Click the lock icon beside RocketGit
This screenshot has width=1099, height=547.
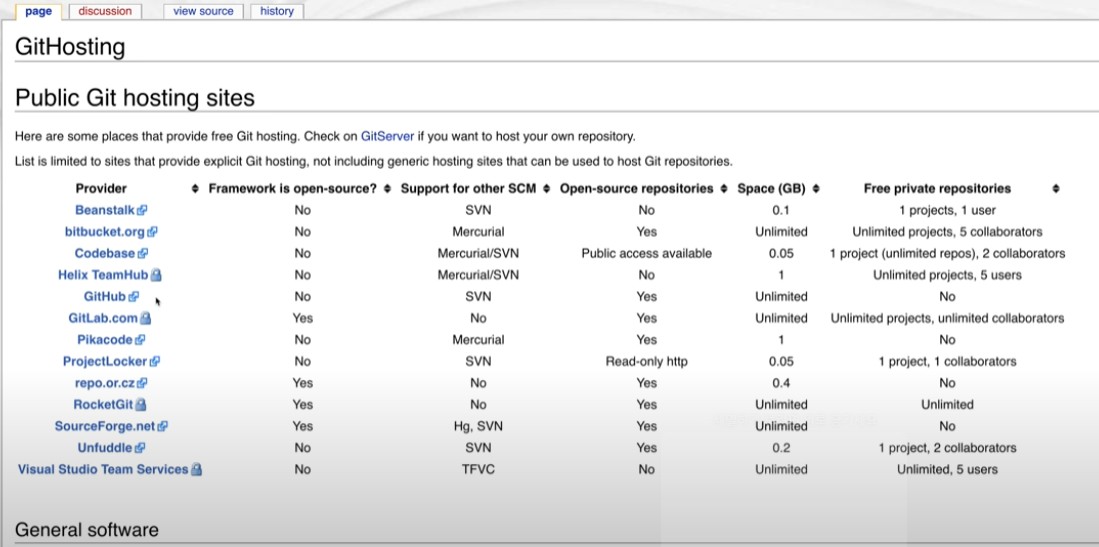(x=141, y=405)
